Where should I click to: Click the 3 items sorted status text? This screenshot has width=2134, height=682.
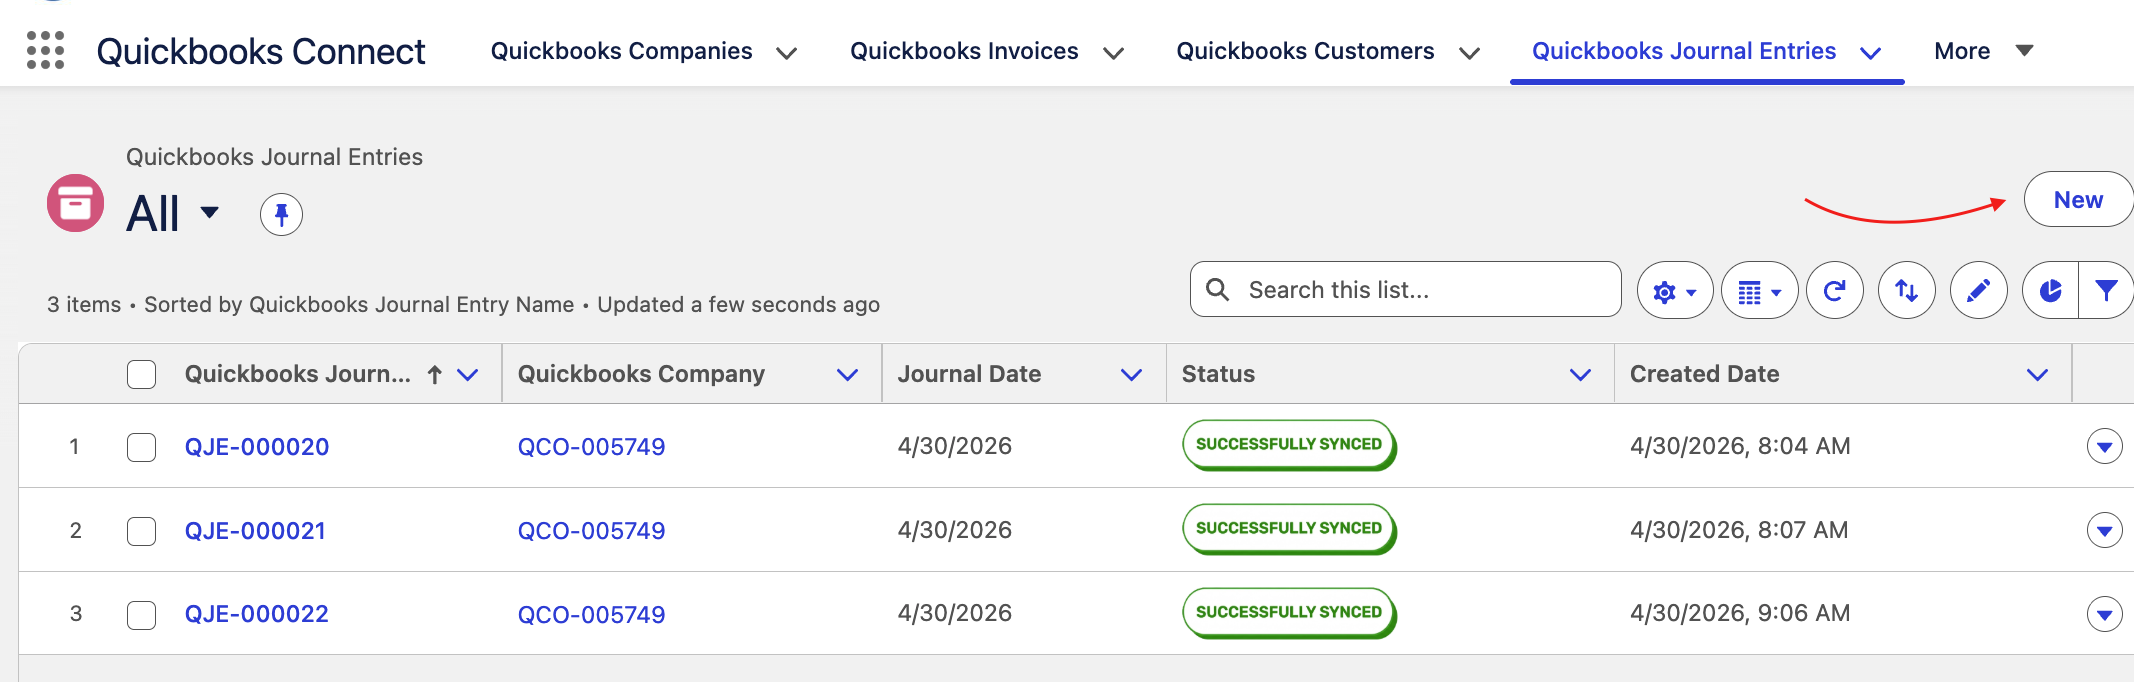click(x=463, y=305)
